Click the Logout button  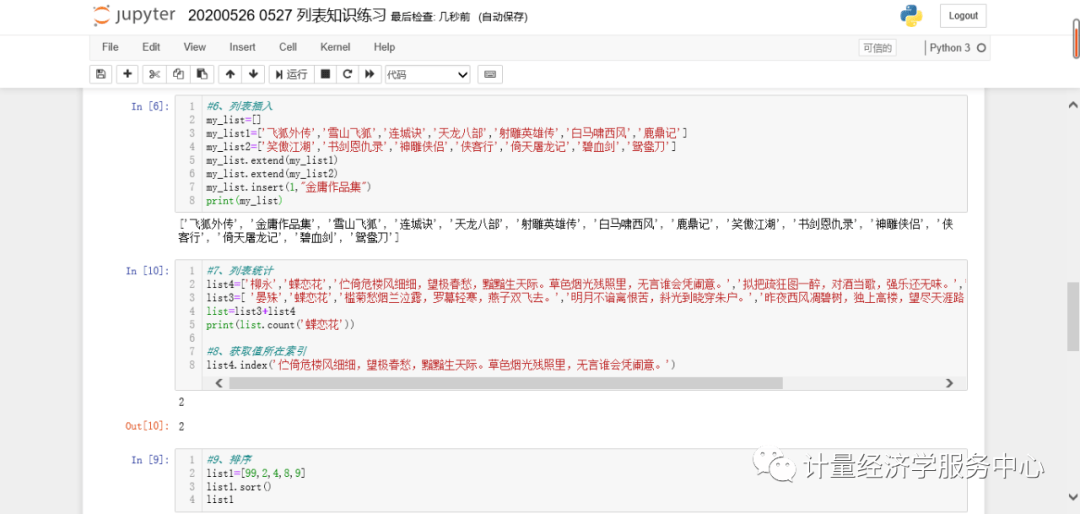[x=963, y=16]
